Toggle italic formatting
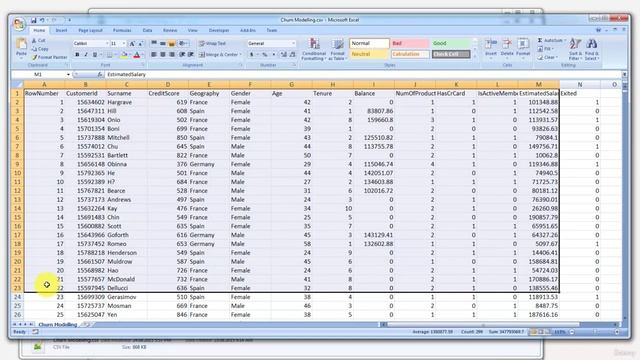The width and height of the screenshot is (640, 360). pyautogui.click(x=86, y=54)
